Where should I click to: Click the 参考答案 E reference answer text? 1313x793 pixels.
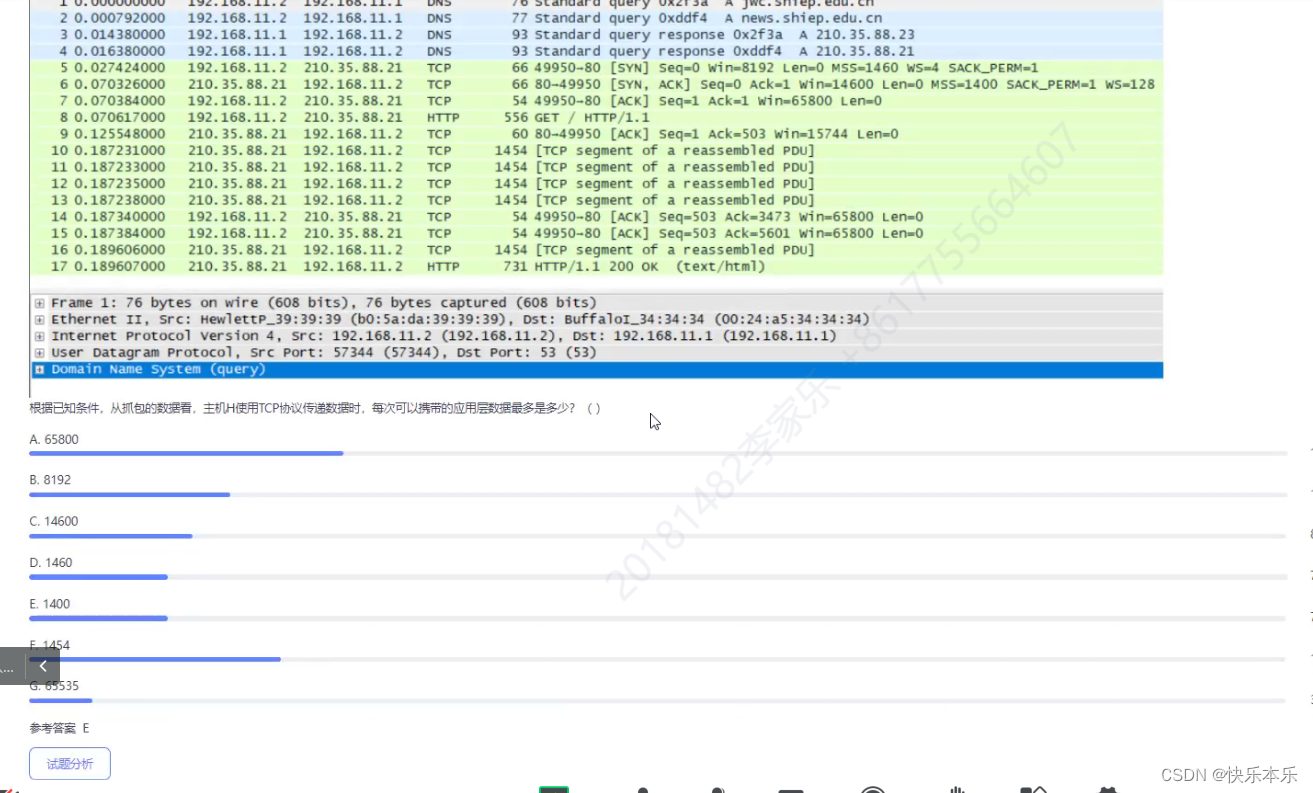[x=59, y=728]
